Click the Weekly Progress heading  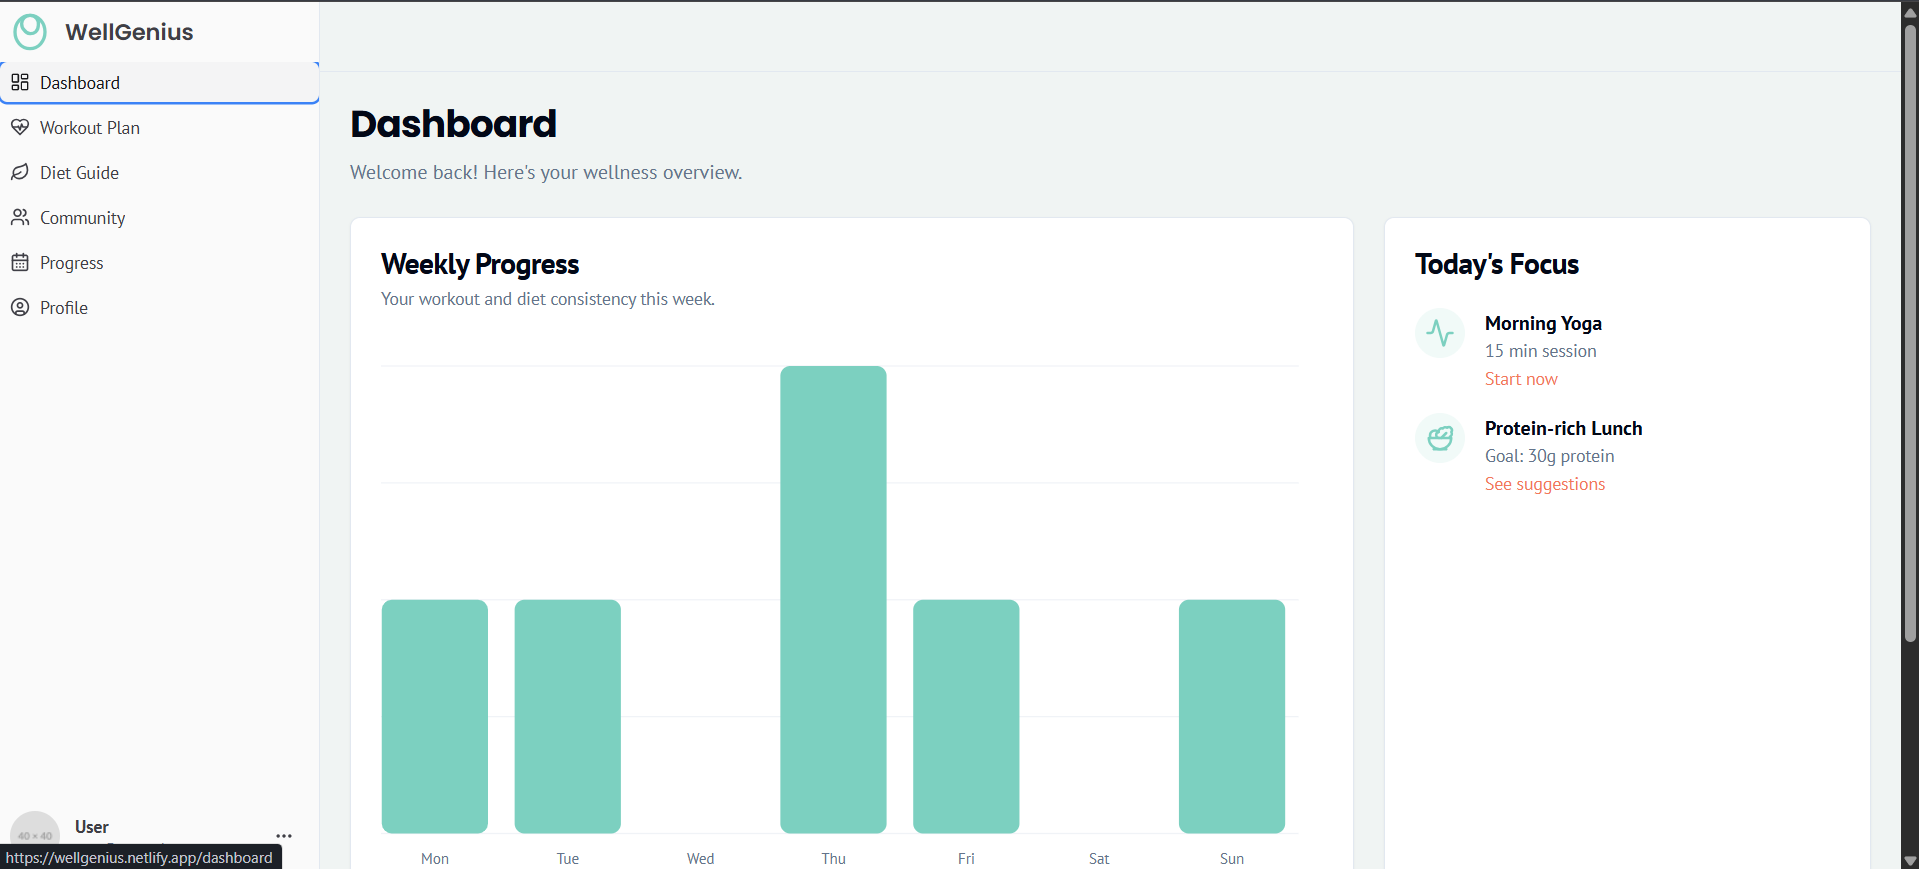[x=480, y=264]
